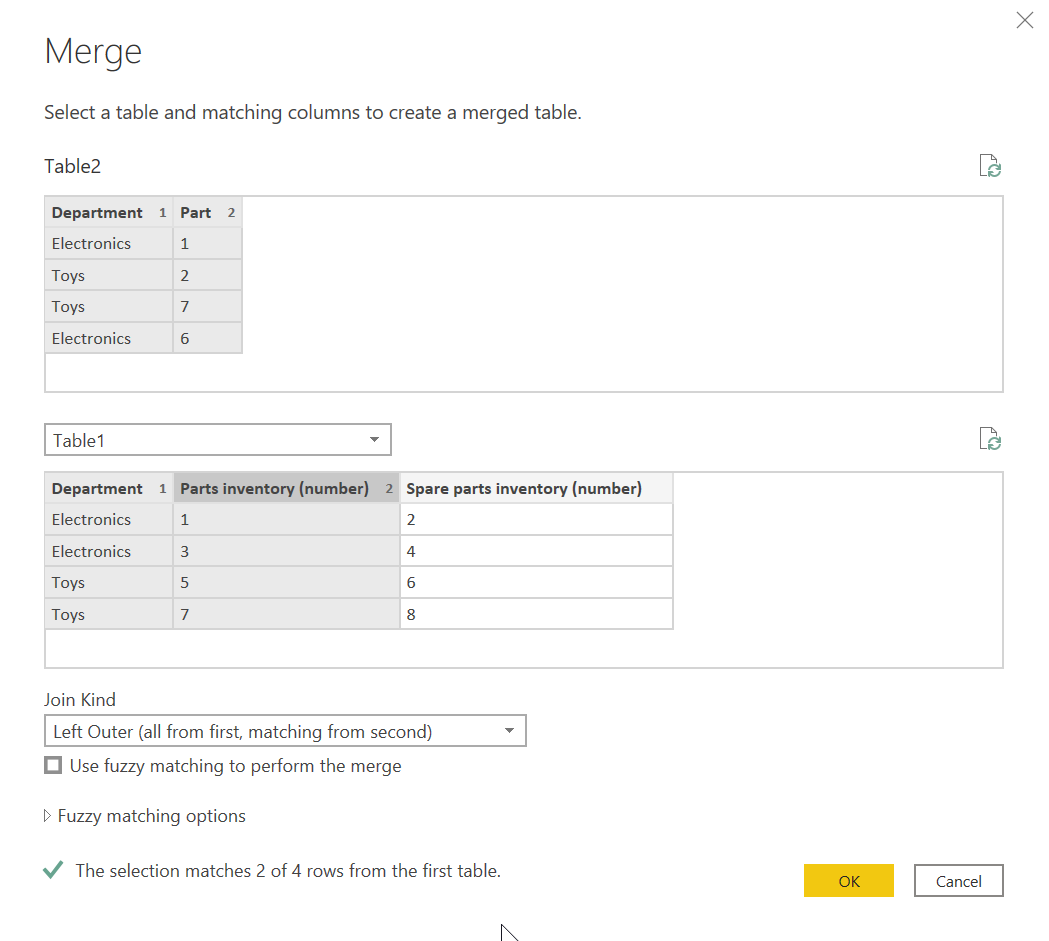Click Spare parts inventory value 8
Screen dimensions: 1049x941
pyautogui.click(x=537, y=614)
